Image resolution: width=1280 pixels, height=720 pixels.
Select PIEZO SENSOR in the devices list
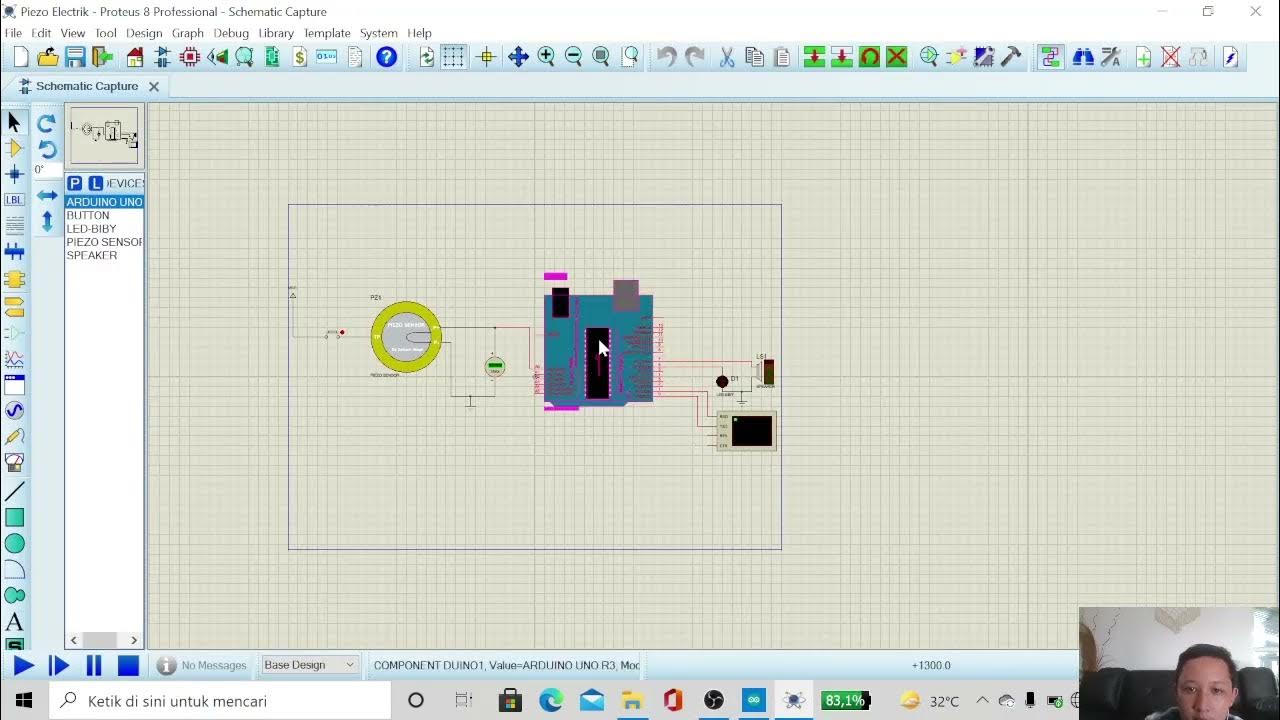104,242
